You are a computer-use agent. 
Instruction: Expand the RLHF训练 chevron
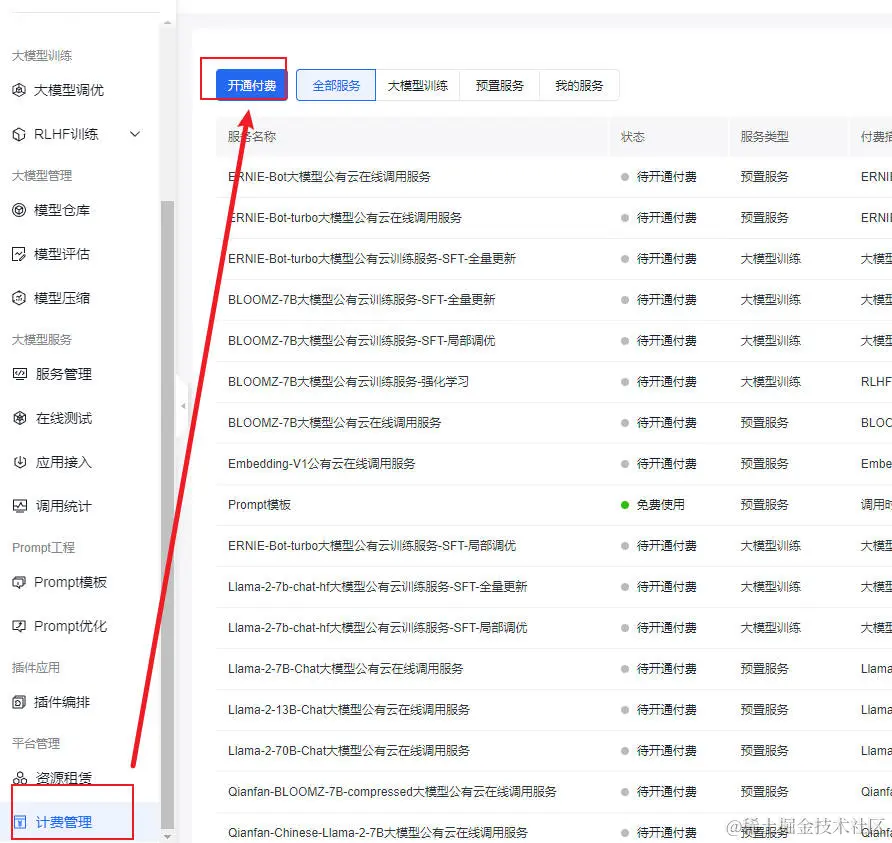pyautogui.click(x=135, y=134)
